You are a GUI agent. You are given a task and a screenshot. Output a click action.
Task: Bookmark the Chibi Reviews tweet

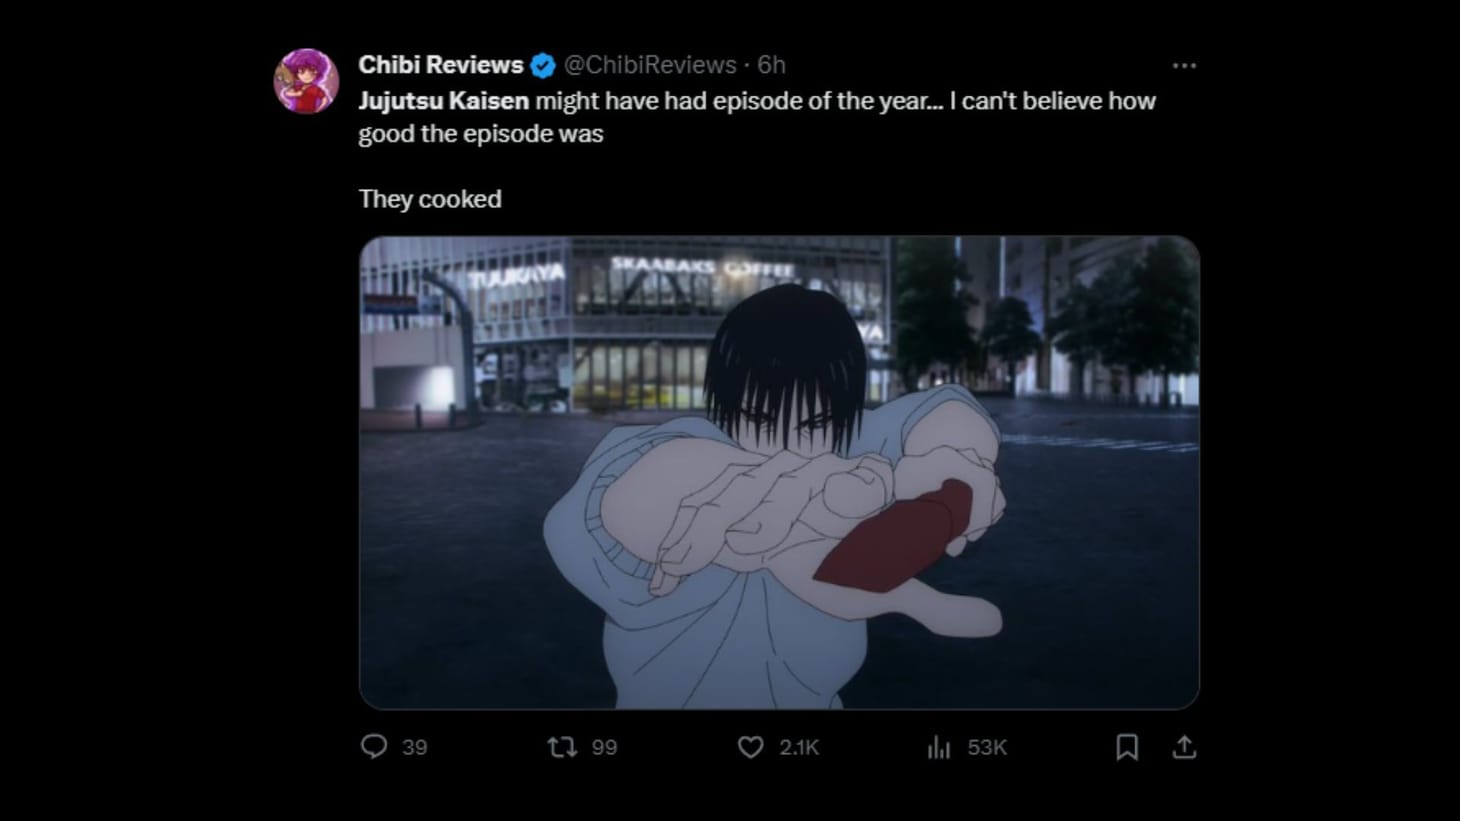click(1127, 747)
